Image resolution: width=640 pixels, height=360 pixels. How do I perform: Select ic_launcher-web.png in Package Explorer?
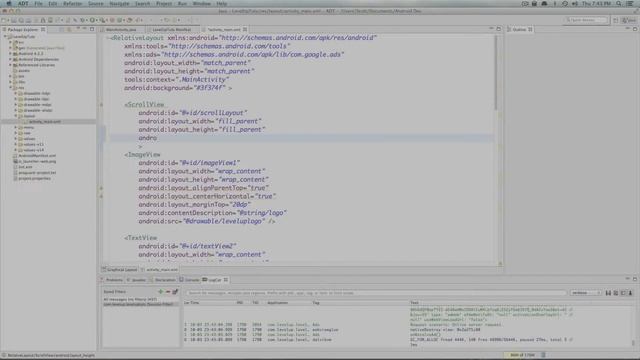37,161
